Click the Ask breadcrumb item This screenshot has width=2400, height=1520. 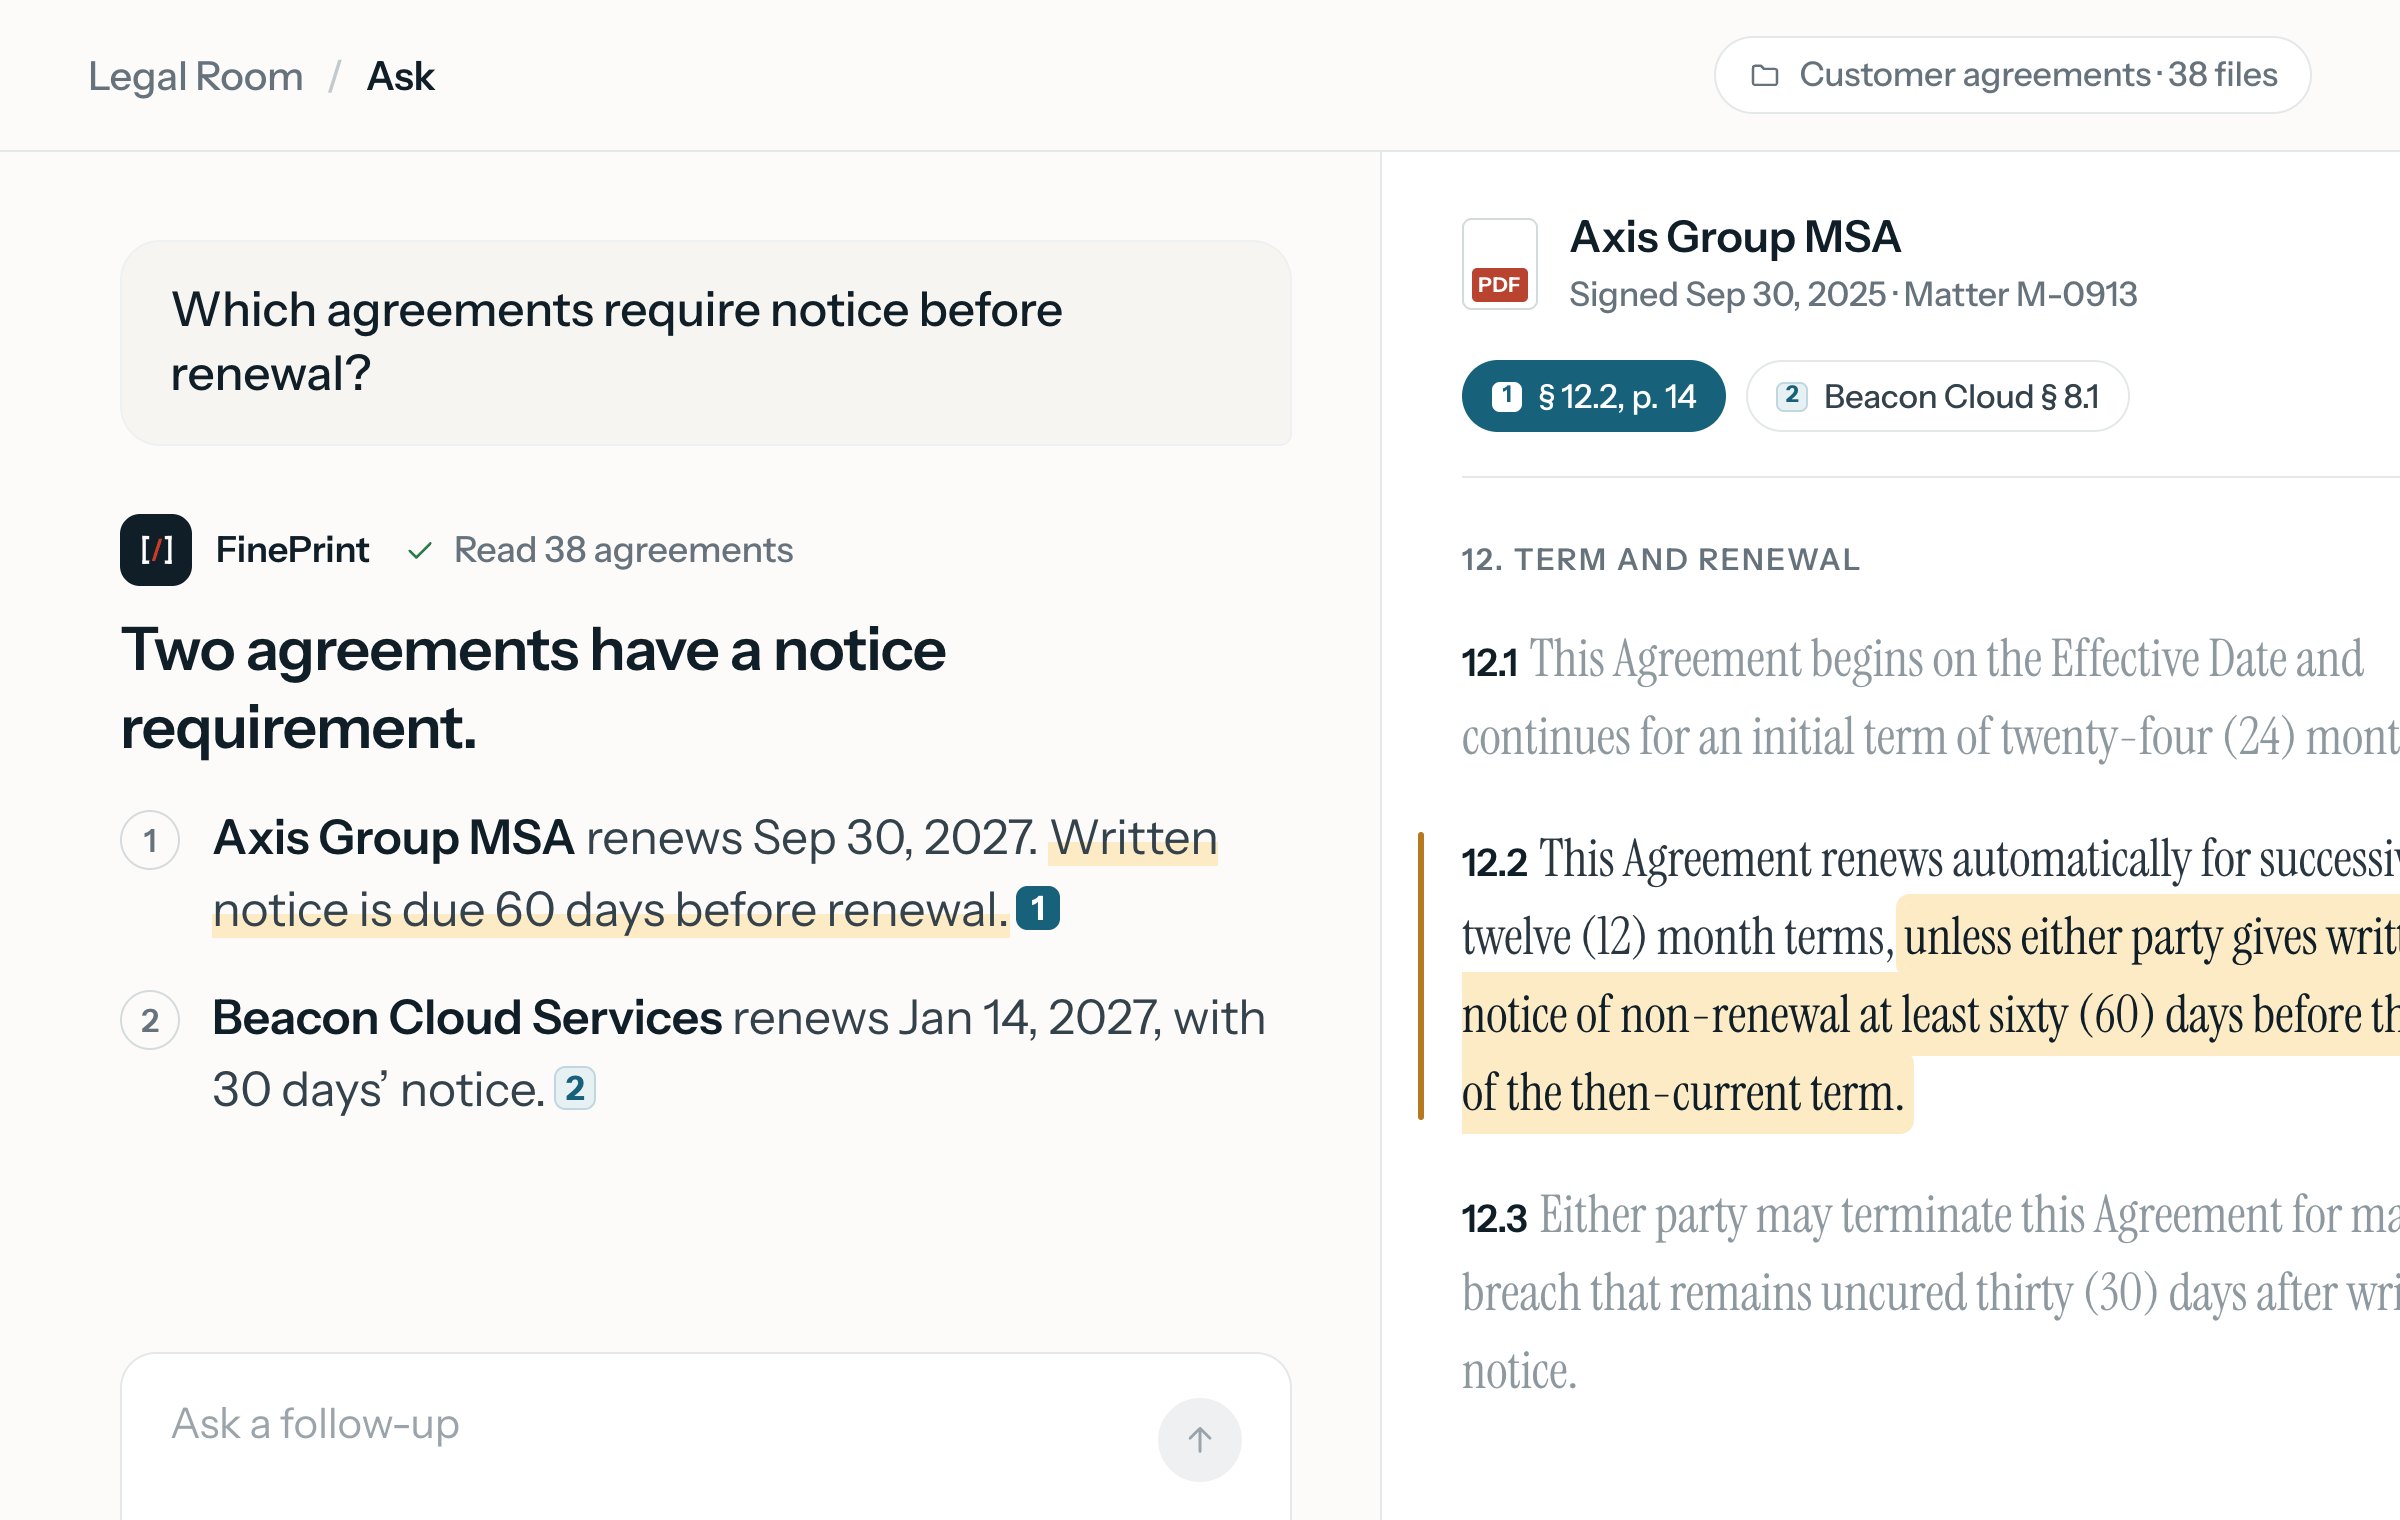(x=400, y=76)
